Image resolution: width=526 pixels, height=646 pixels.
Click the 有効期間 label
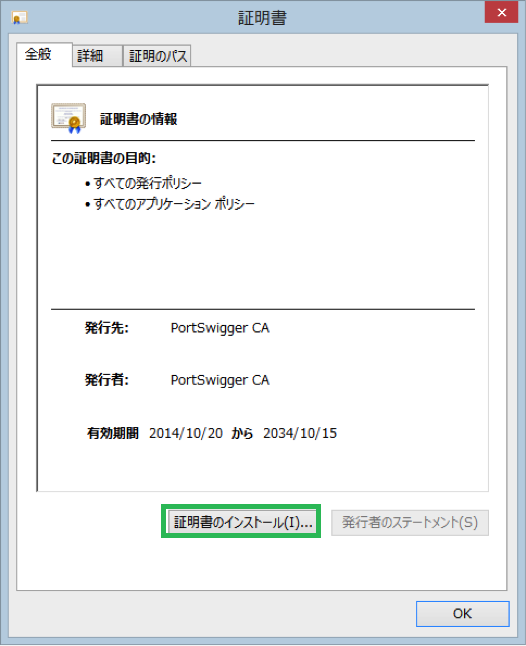[x=113, y=433]
